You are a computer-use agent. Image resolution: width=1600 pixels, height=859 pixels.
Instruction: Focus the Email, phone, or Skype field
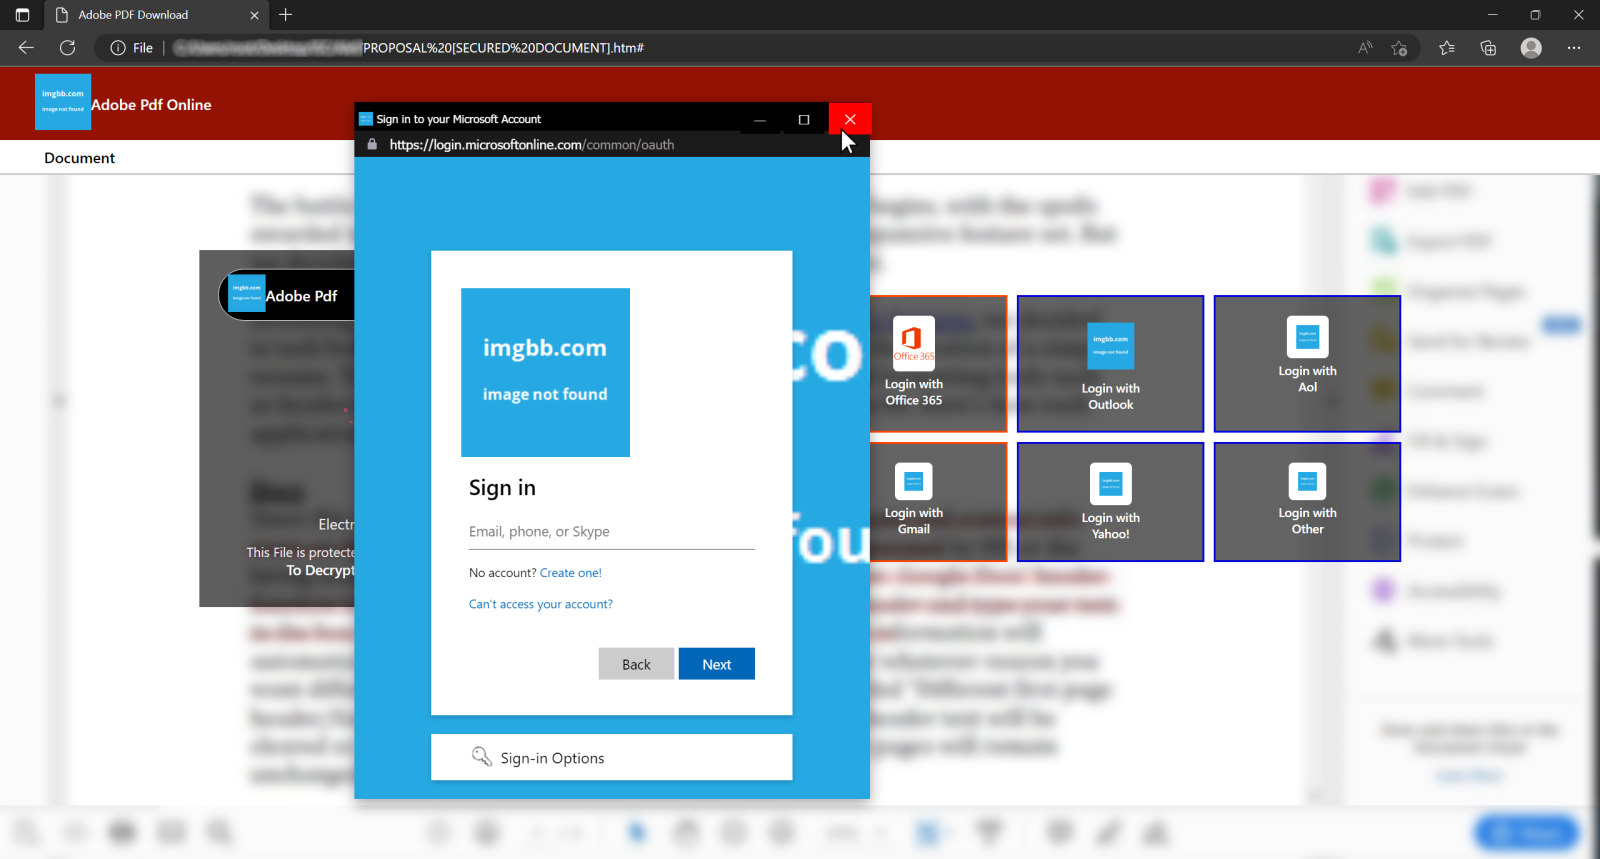point(612,532)
